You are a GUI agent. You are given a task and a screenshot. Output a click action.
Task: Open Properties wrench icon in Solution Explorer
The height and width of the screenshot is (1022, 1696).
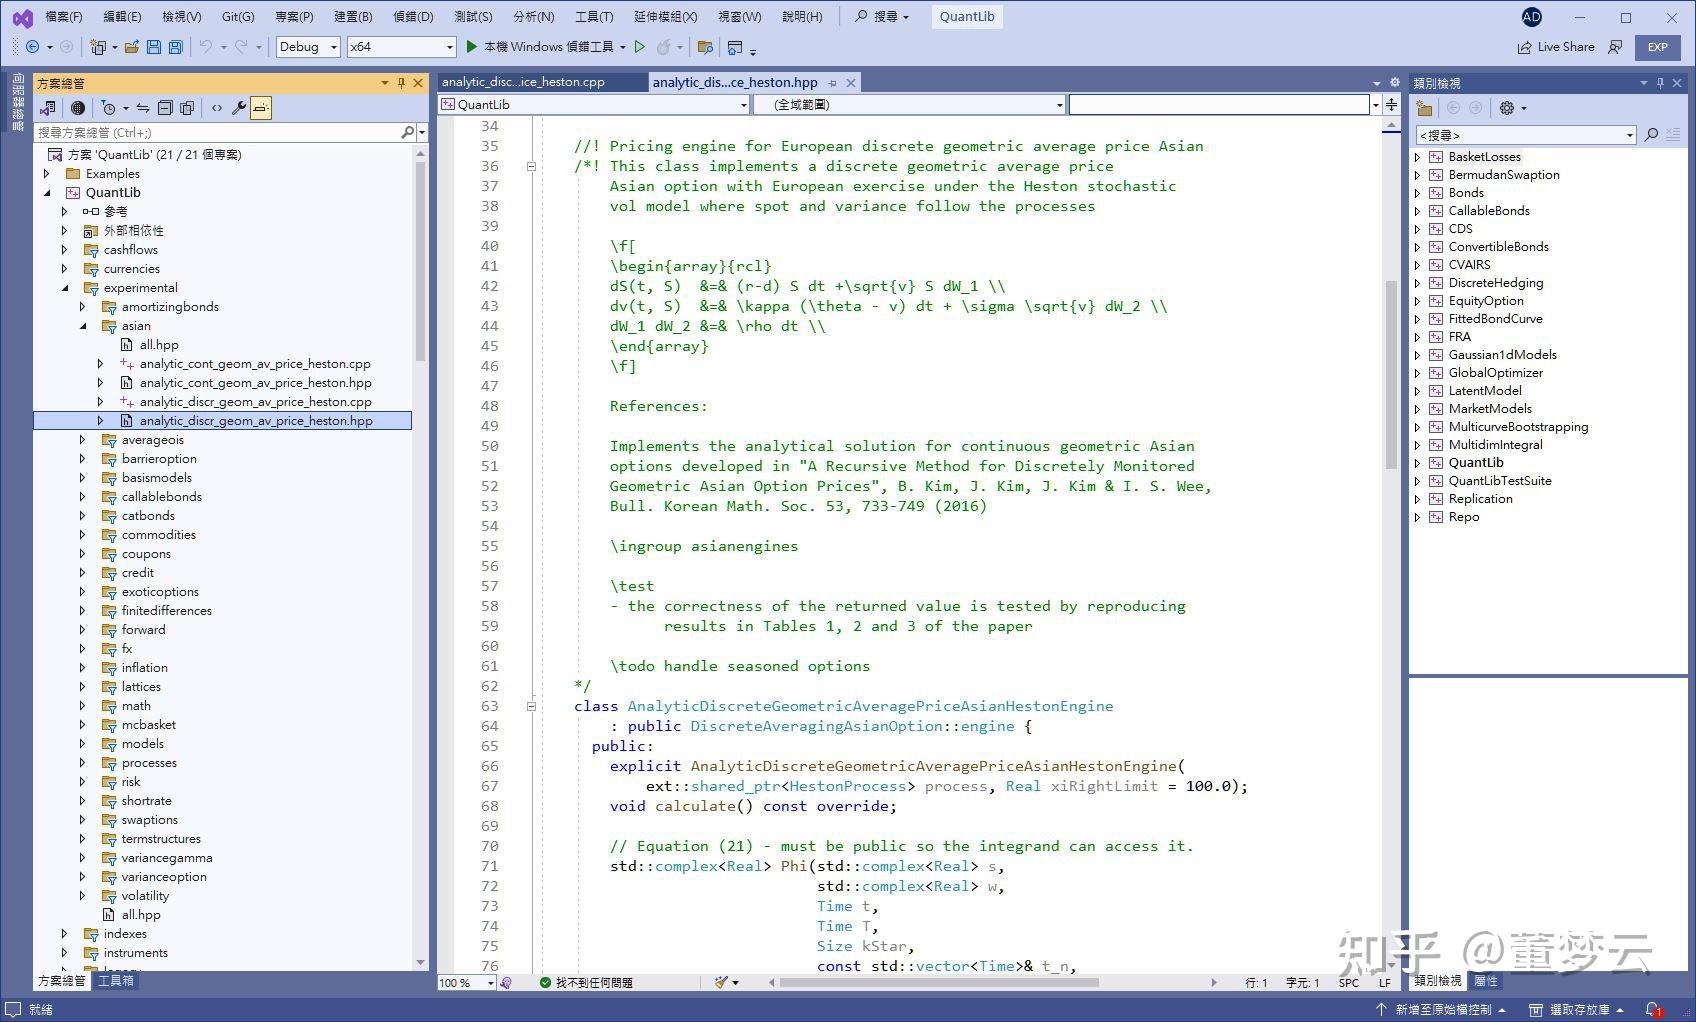pos(238,108)
